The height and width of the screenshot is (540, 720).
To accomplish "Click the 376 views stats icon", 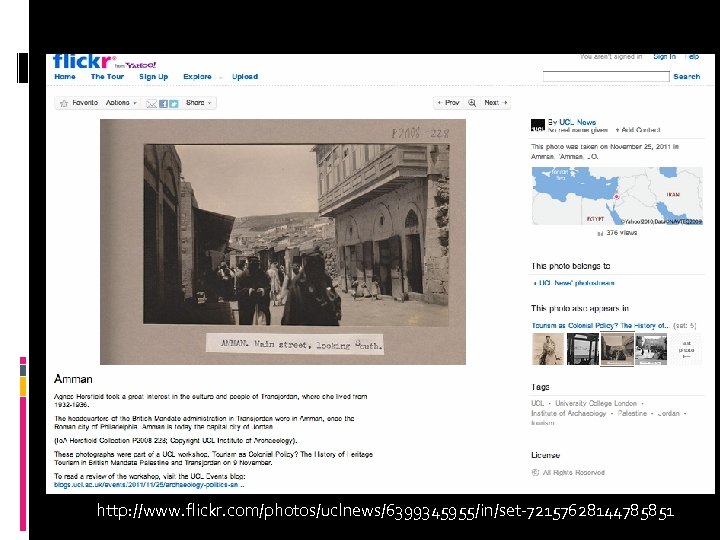I will (600, 233).
